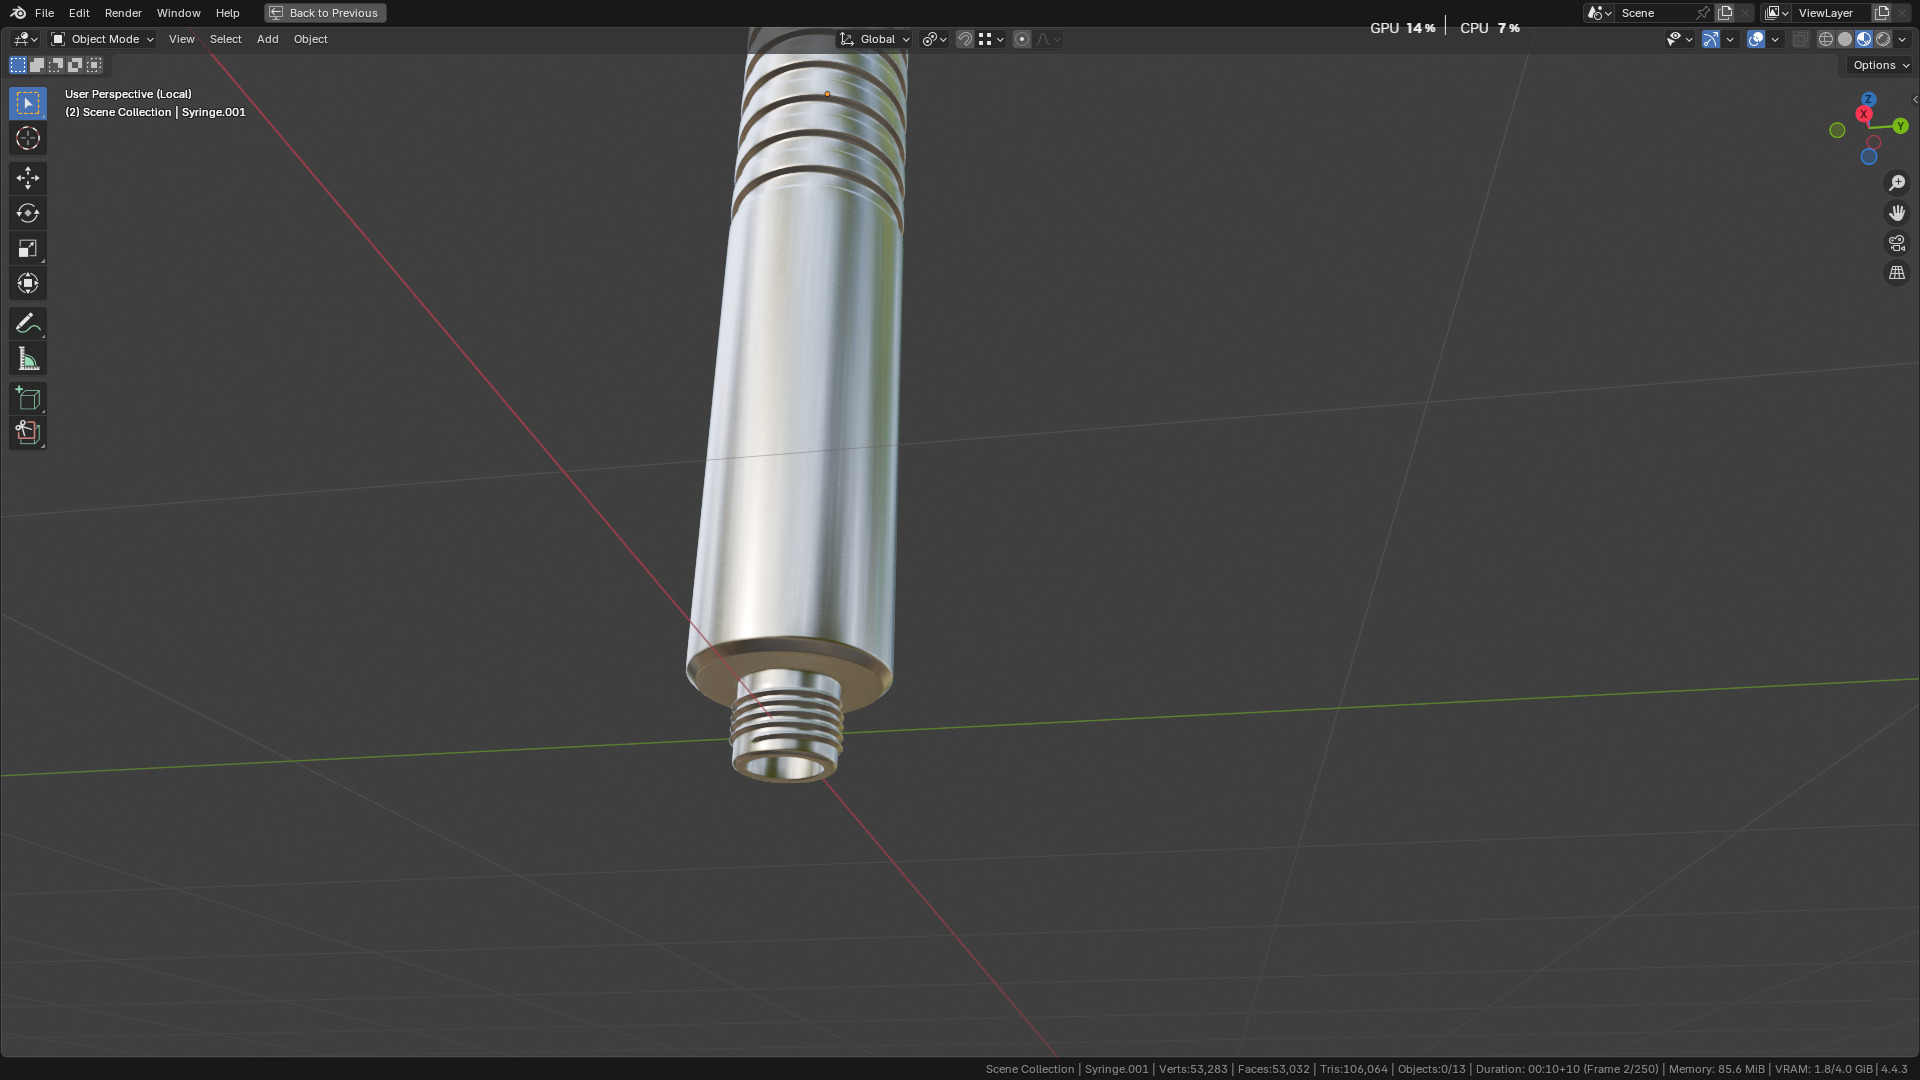Image resolution: width=1920 pixels, height=1080 pixels.
Task: Click blue Z axis on navigation gizmo
Action: coord(1868,100)
